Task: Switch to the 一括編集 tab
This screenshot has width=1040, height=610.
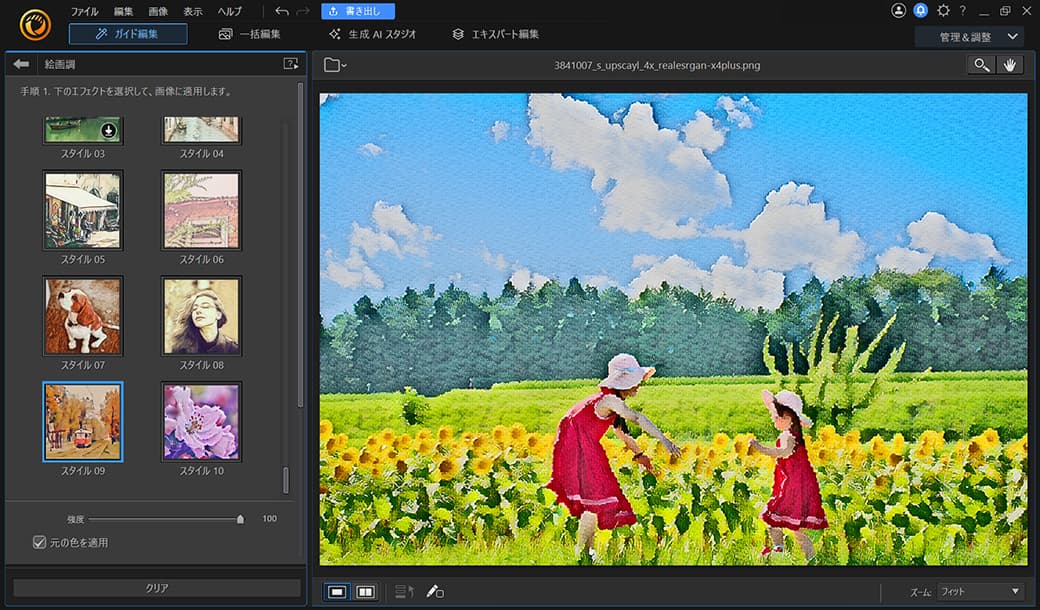Action: (x=250, y=33)
